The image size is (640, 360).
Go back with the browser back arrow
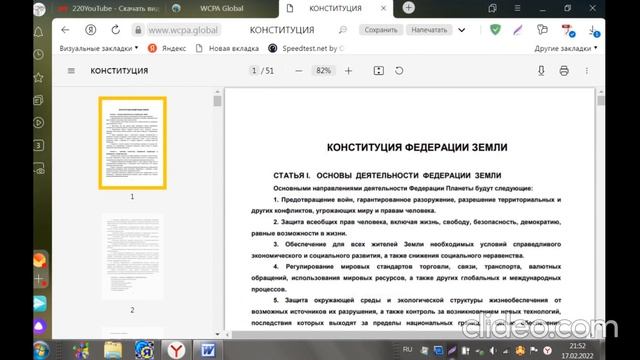(65, 30)
